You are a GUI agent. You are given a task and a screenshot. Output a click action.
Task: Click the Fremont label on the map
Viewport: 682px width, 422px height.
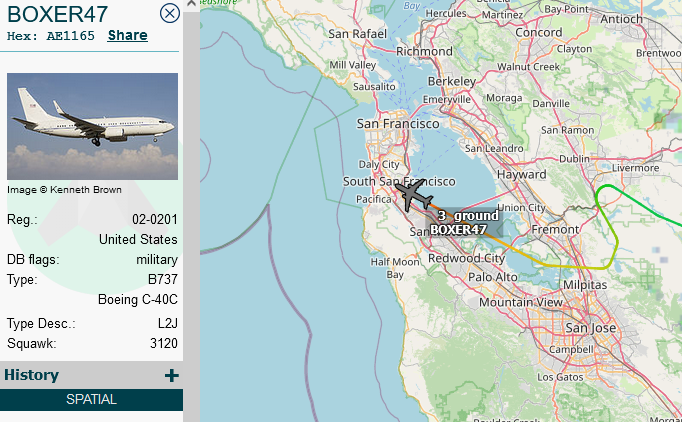tap(555, 229)
